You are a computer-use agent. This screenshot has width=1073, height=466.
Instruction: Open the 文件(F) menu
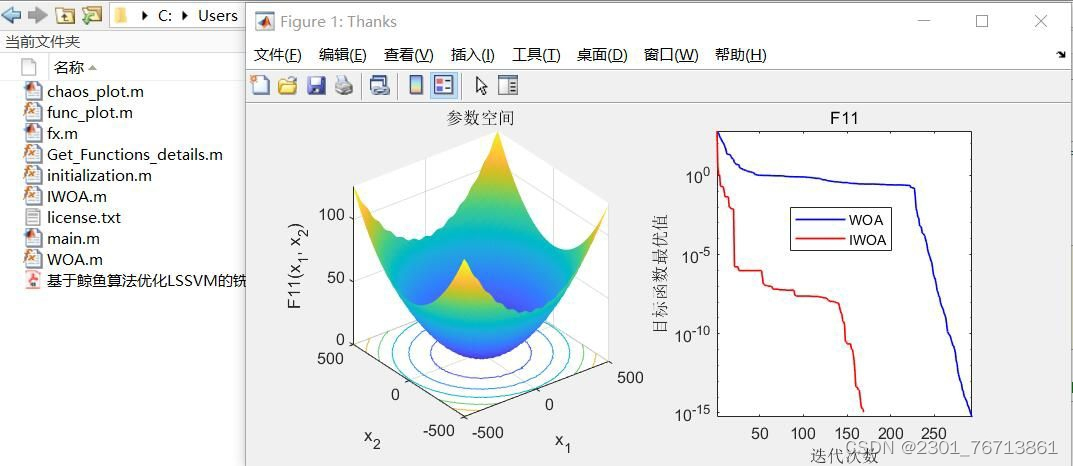click(277, 55)
